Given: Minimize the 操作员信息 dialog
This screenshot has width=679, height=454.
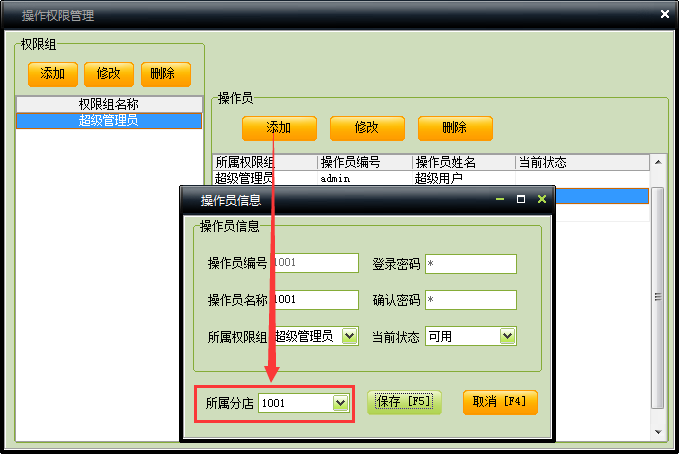Looking at the screenshot, I should pos(500,200).
